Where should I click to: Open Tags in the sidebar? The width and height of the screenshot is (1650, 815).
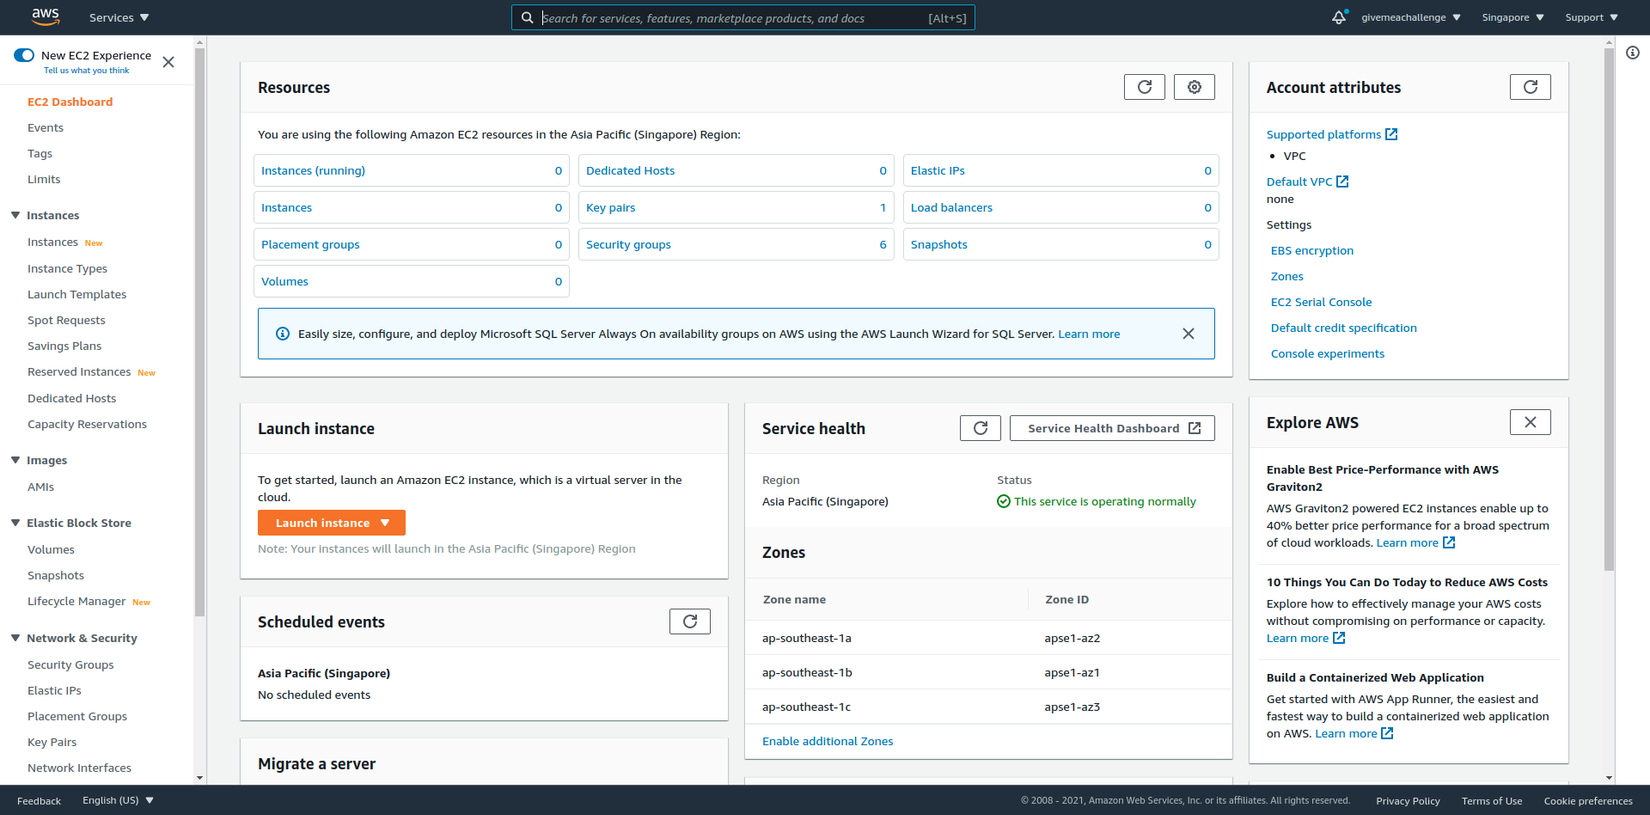40,153
